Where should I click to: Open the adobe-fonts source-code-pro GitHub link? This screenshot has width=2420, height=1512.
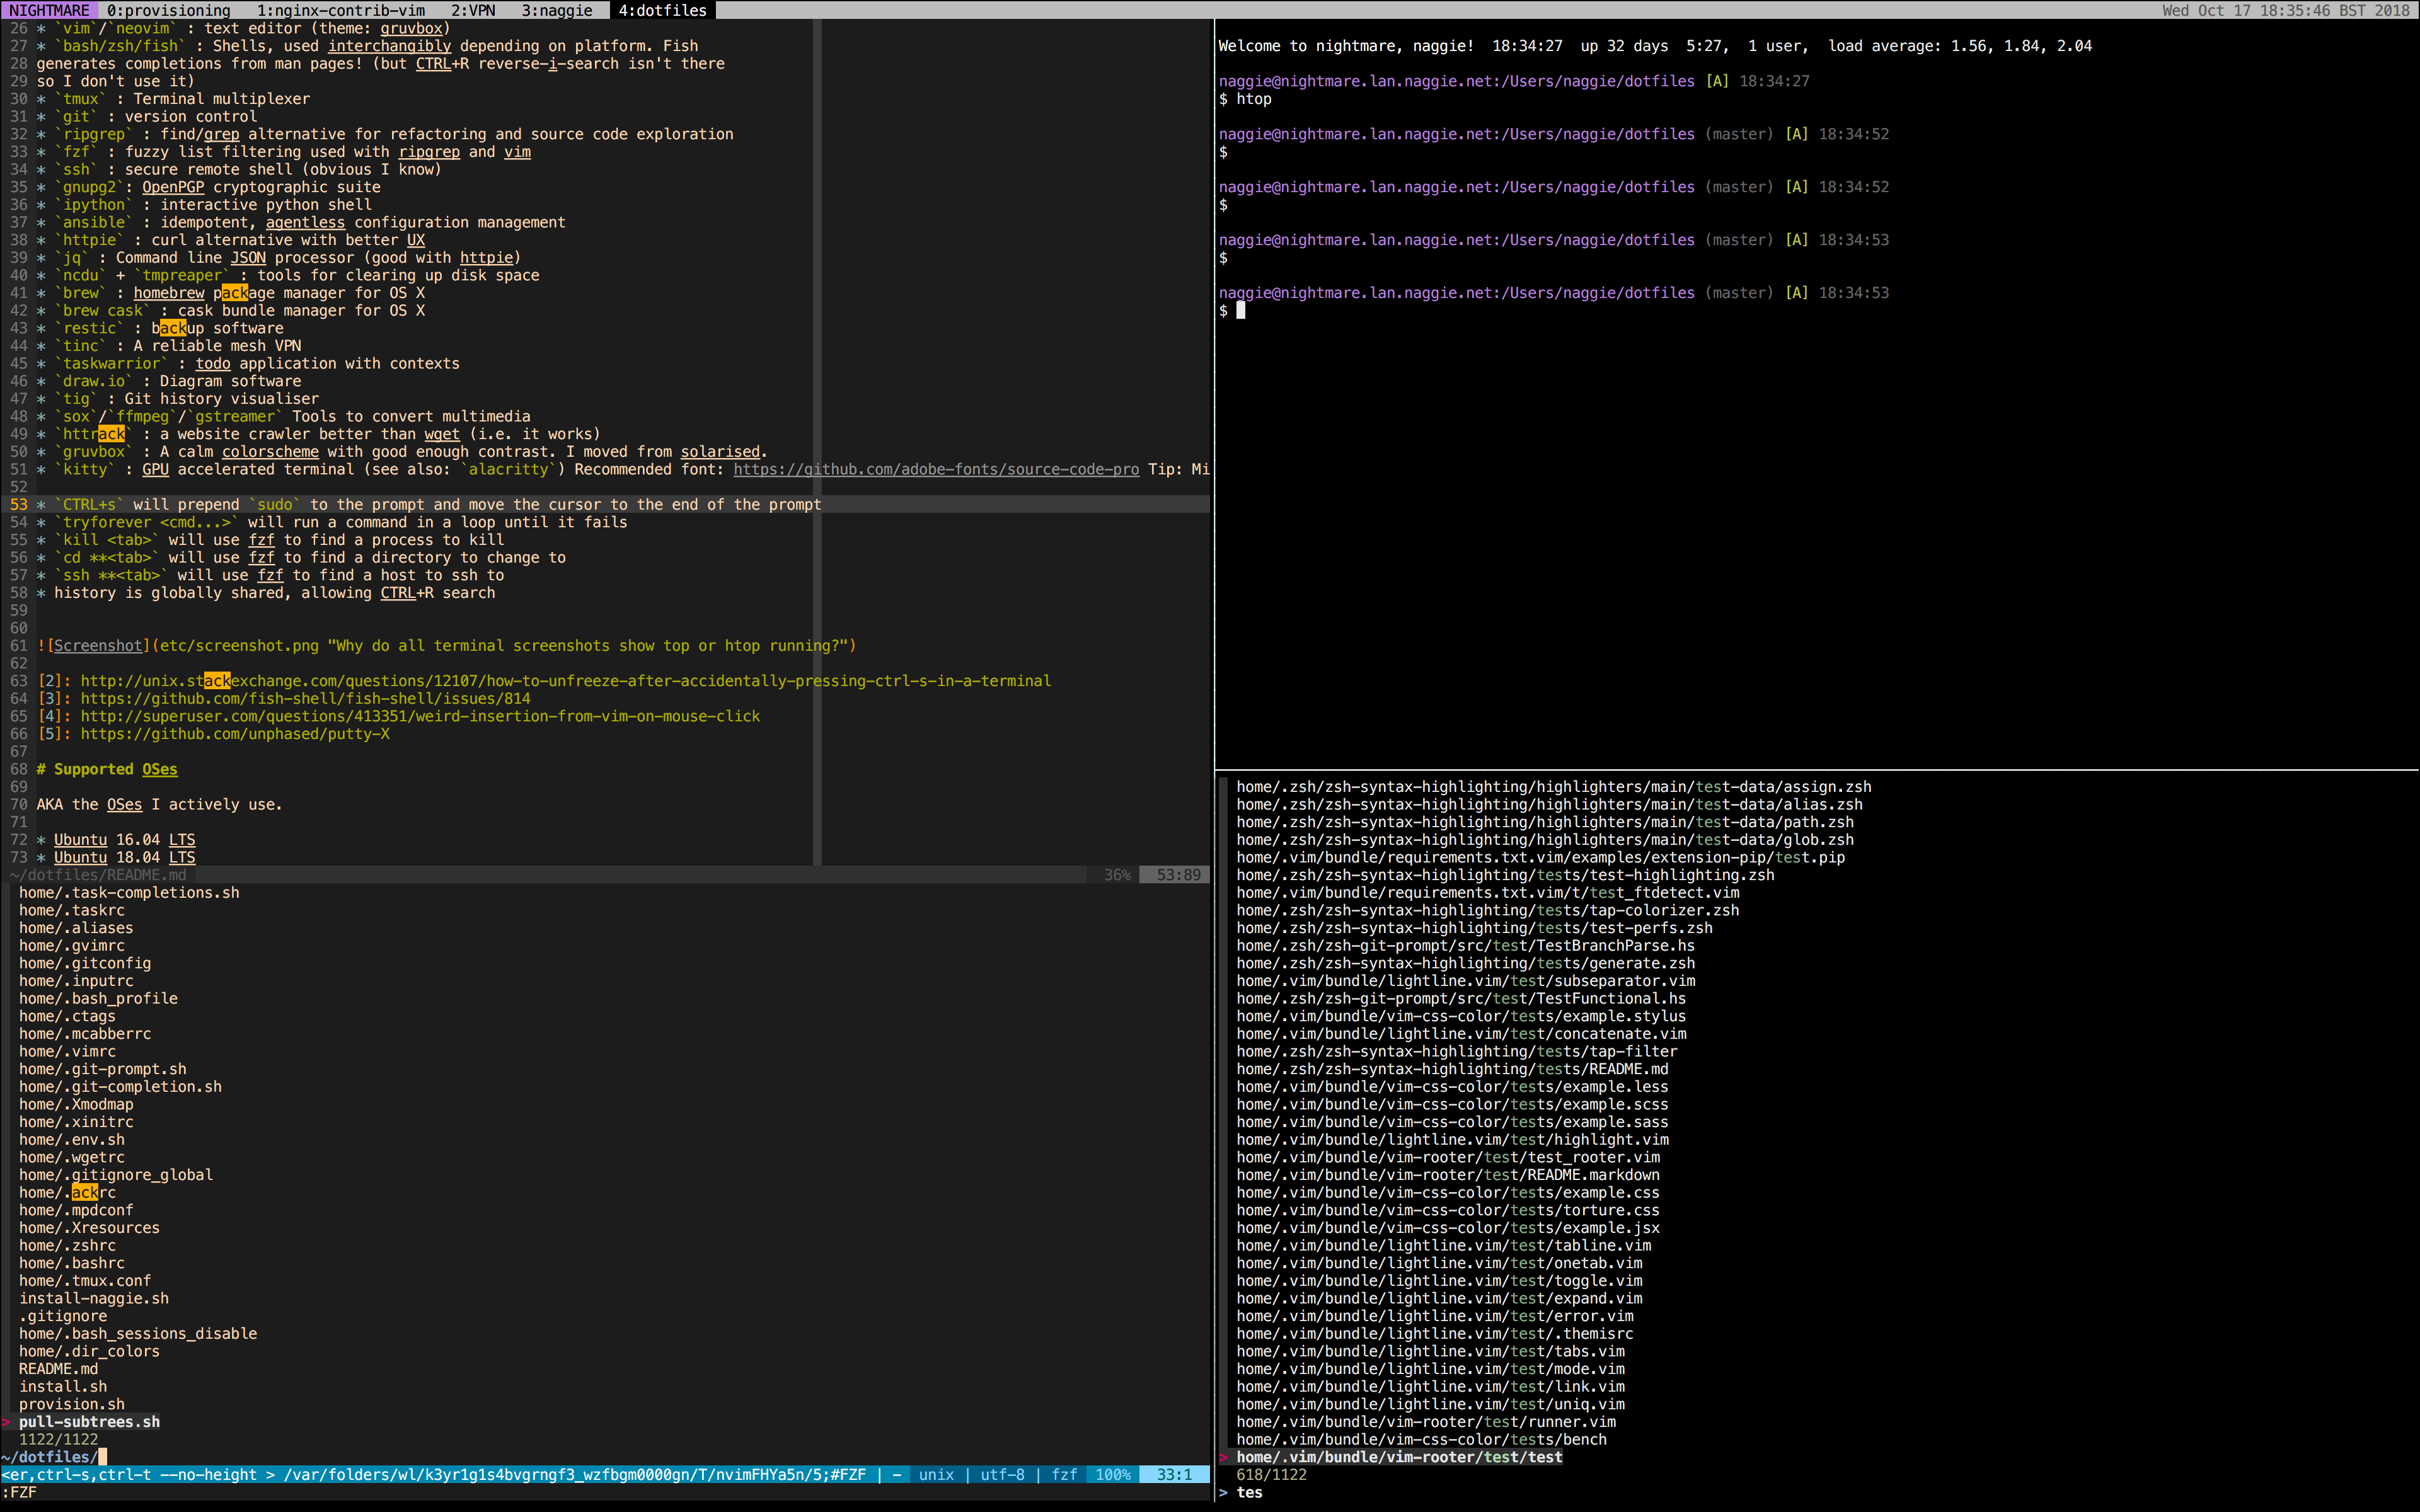point(935,469)
